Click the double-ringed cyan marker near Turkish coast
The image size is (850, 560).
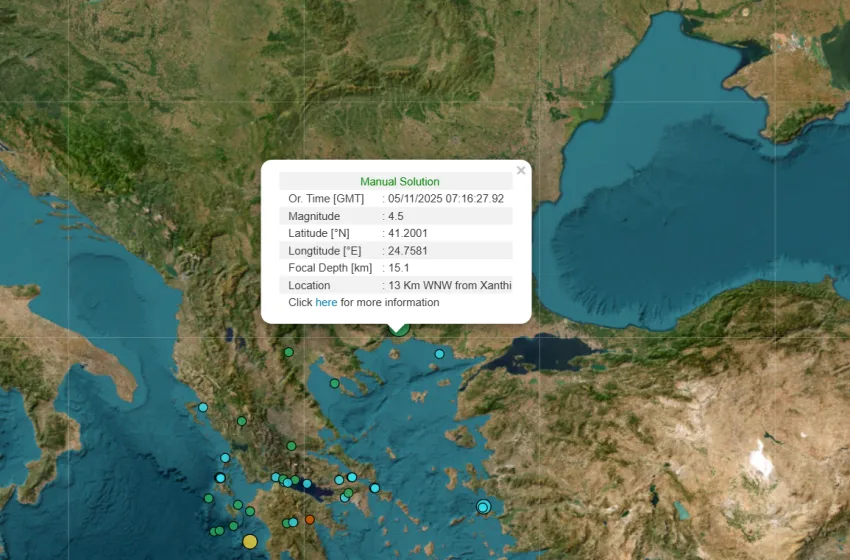[483, 507]
